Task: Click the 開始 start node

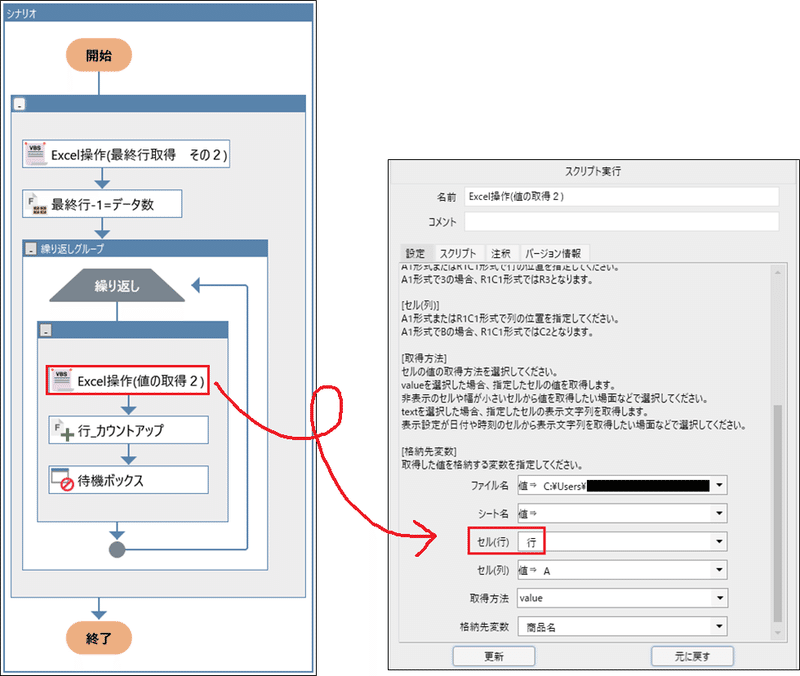Action: (x=97, y=55)
